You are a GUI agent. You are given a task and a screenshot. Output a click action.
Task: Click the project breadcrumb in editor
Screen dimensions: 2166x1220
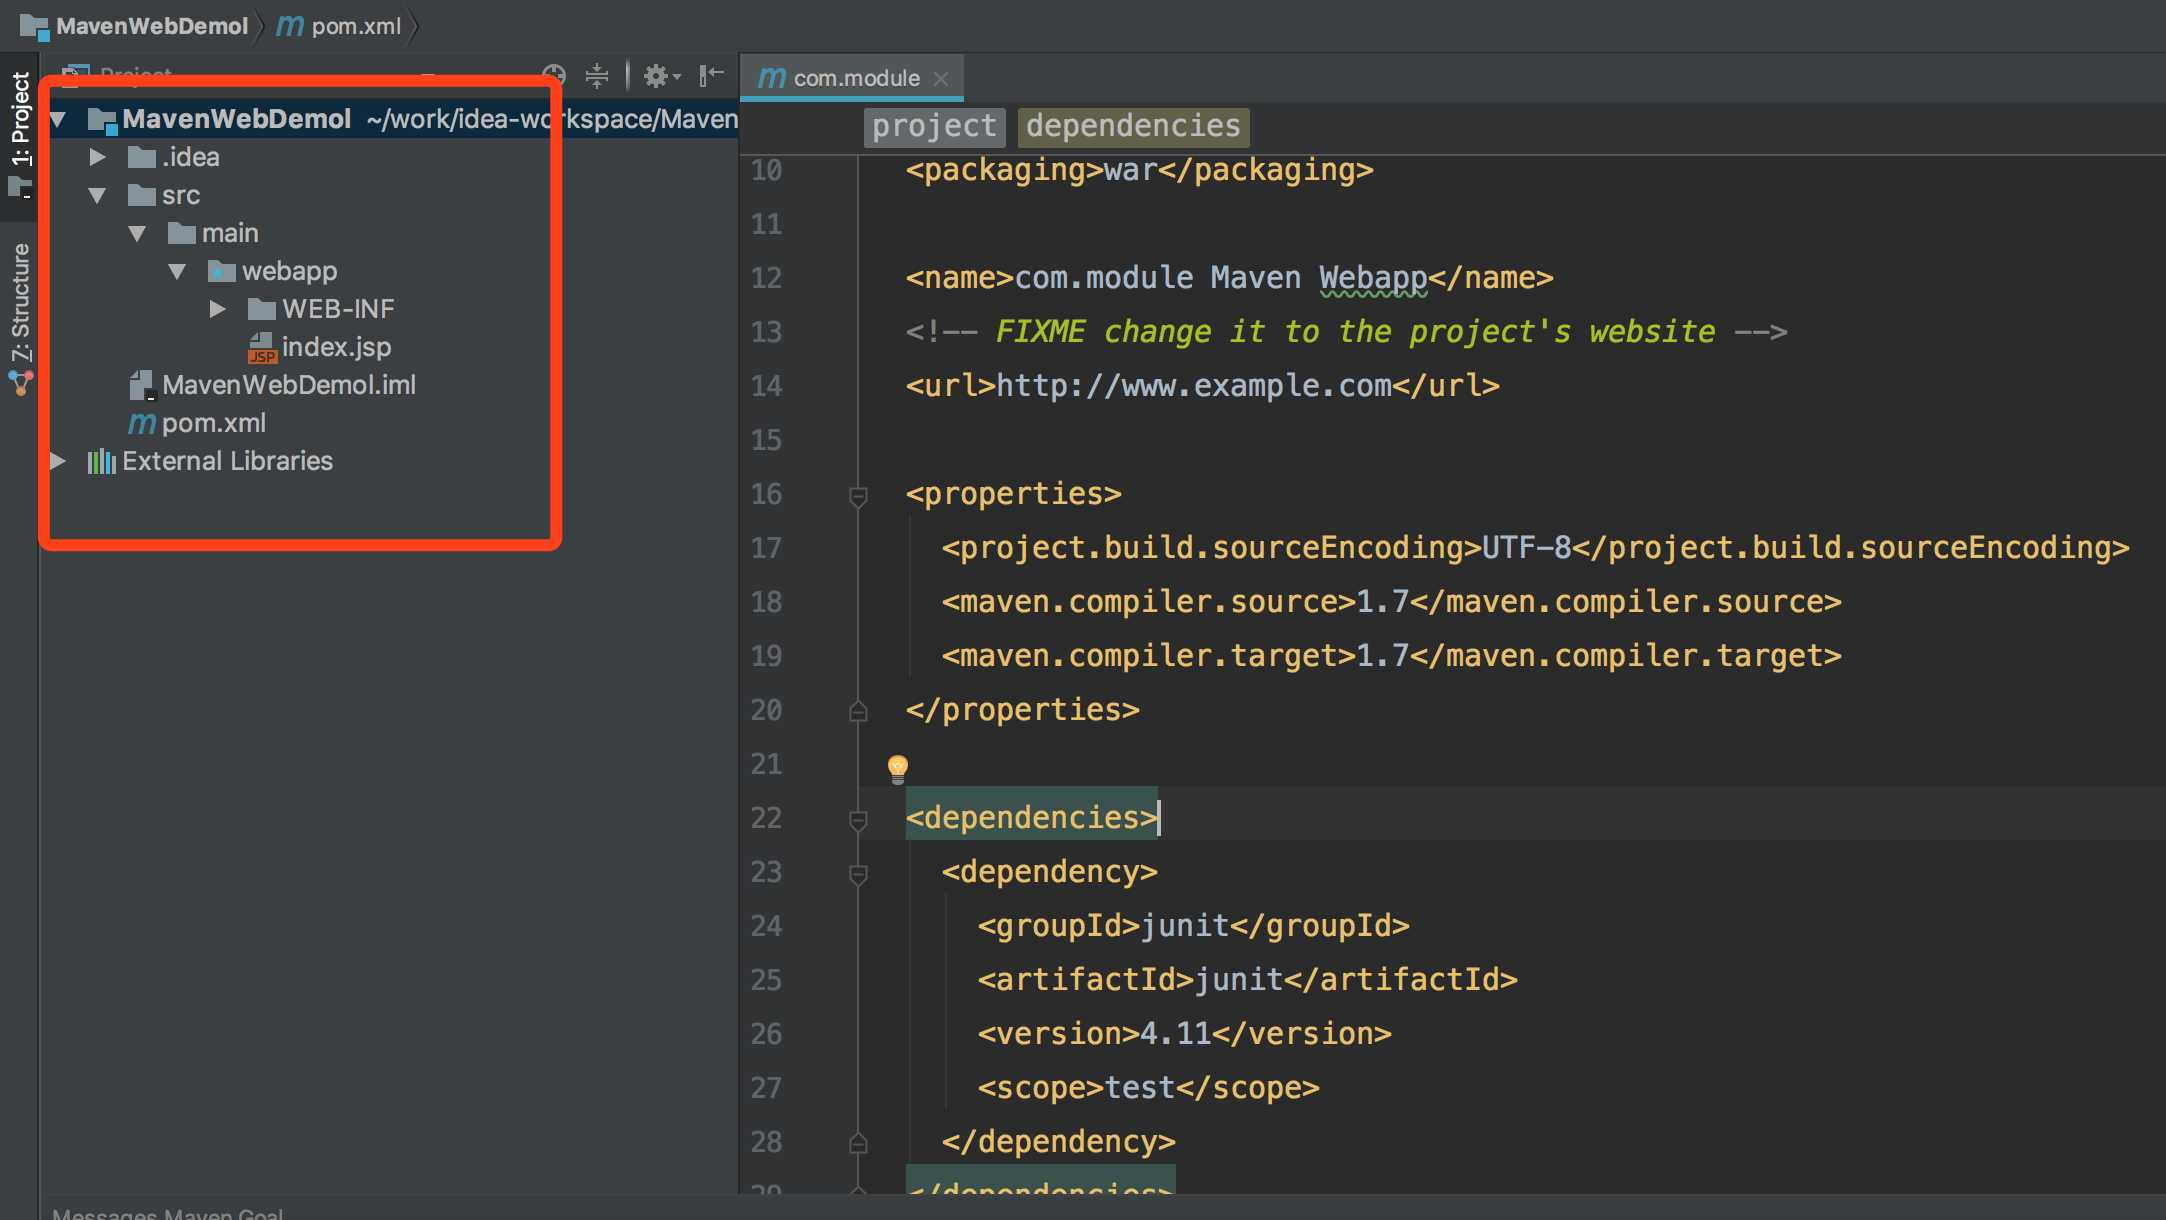[x=934, y=126]
